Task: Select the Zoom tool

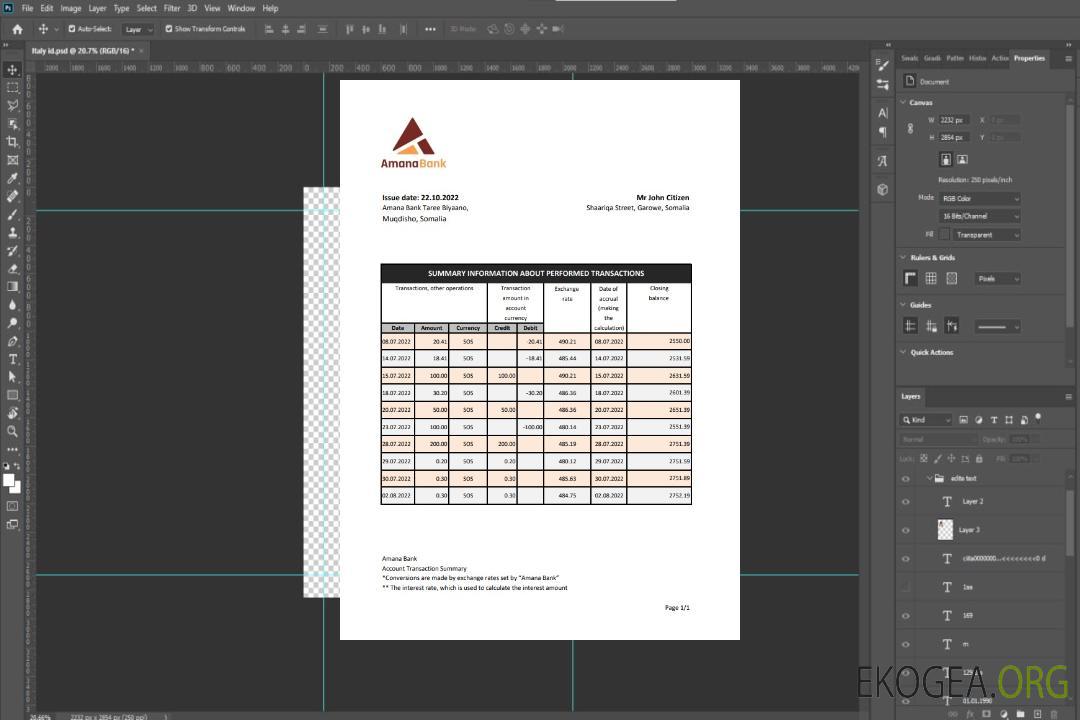Action: click(13, 431)
